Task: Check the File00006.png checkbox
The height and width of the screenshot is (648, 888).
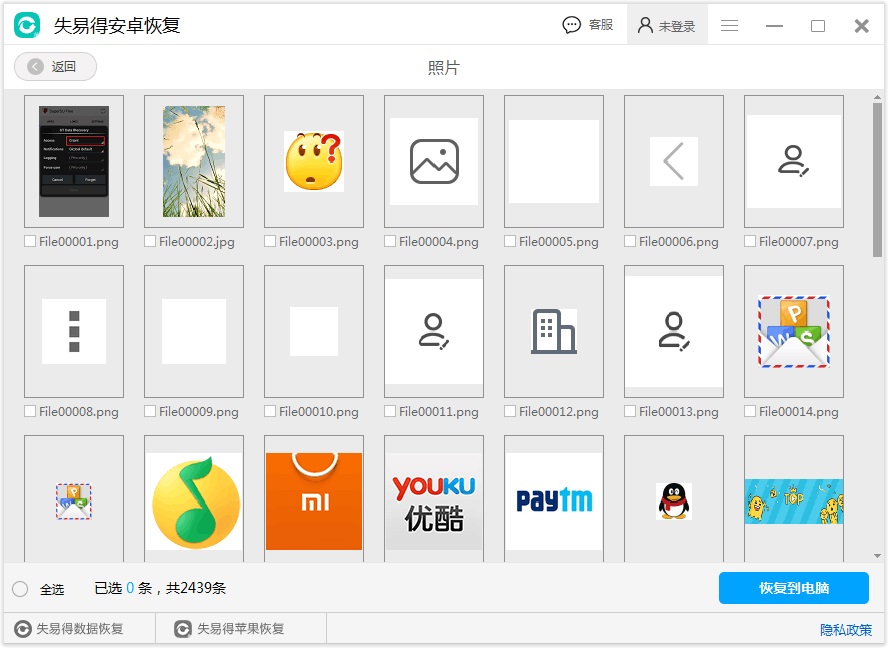Action: 630,241
